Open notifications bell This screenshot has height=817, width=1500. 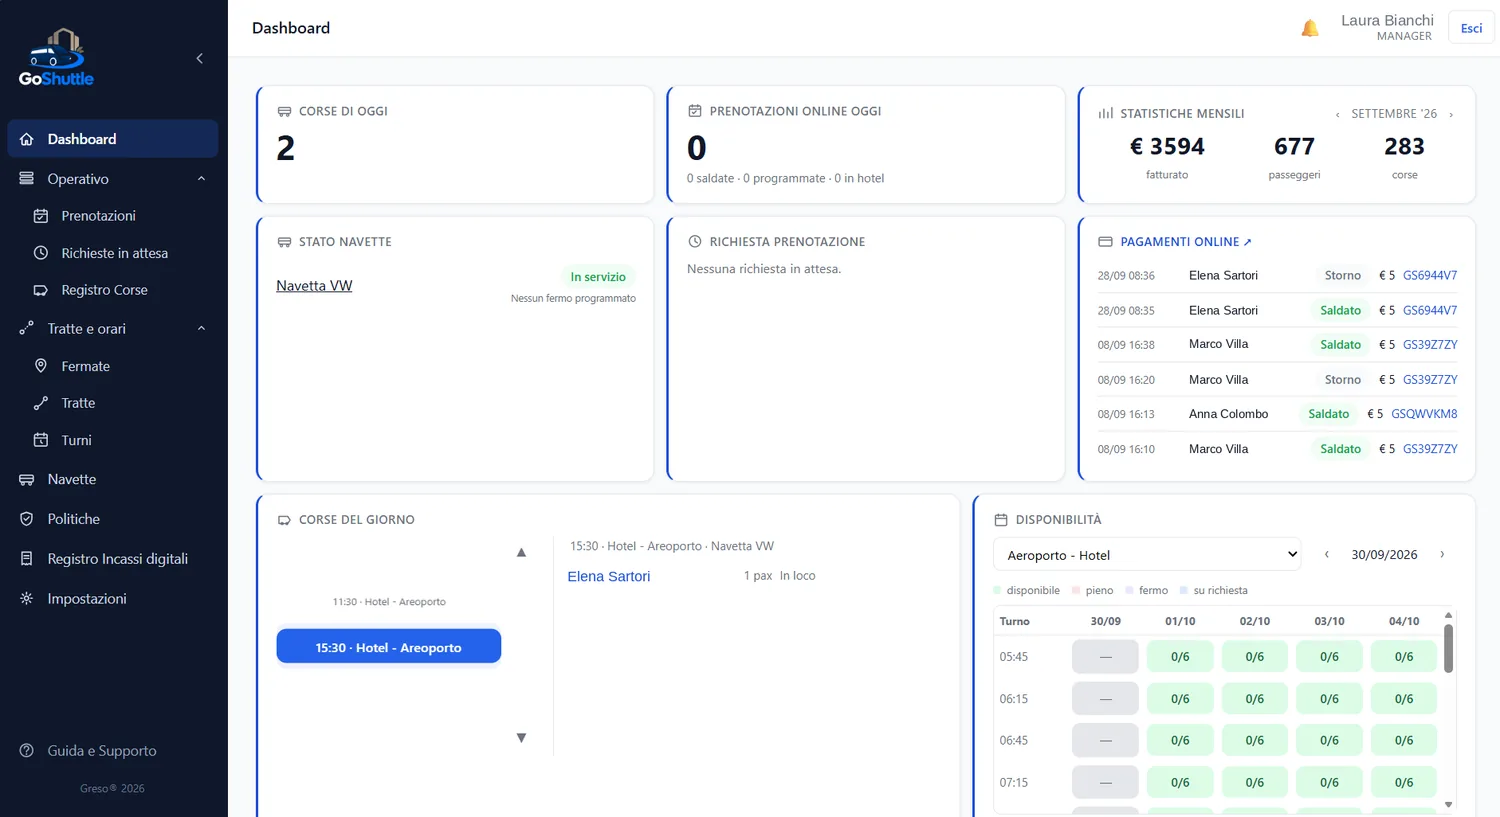pos(1310,28)
